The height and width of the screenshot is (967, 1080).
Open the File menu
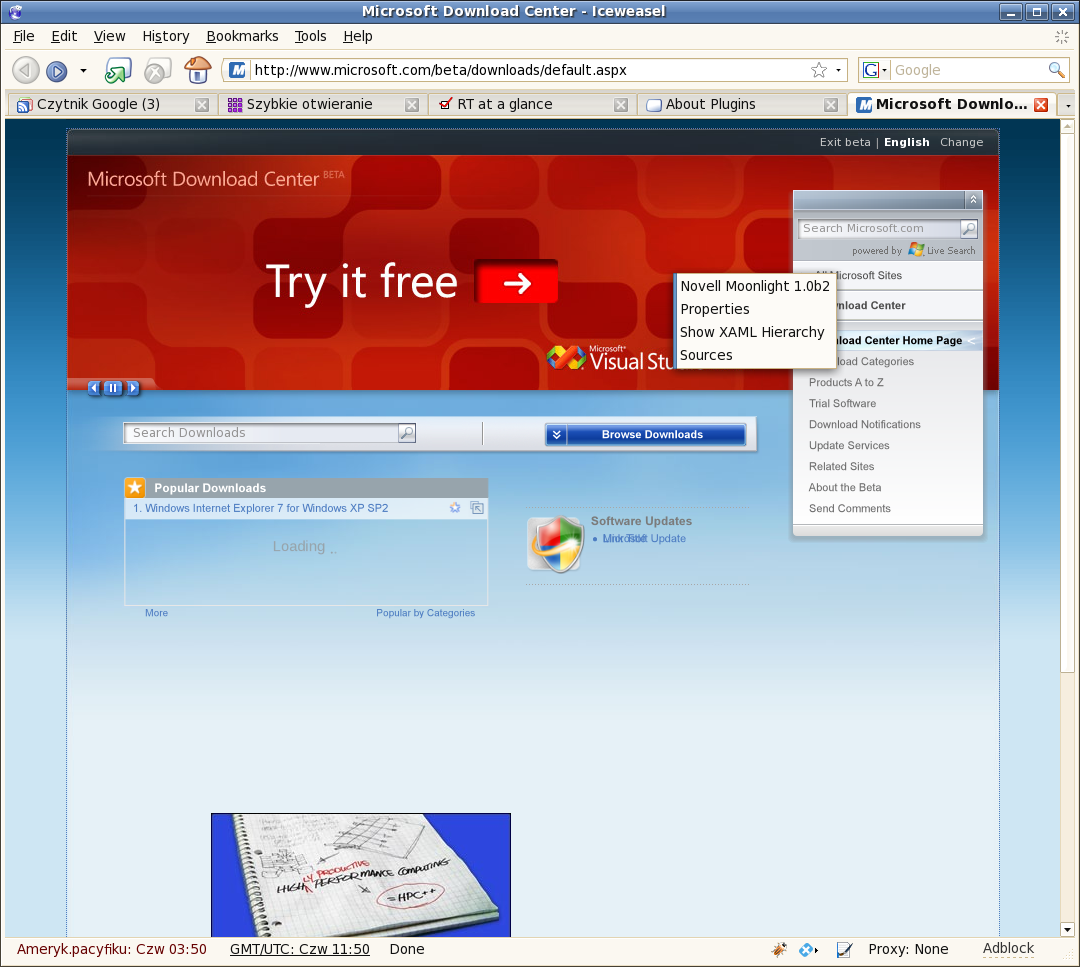tap(23, 36)
